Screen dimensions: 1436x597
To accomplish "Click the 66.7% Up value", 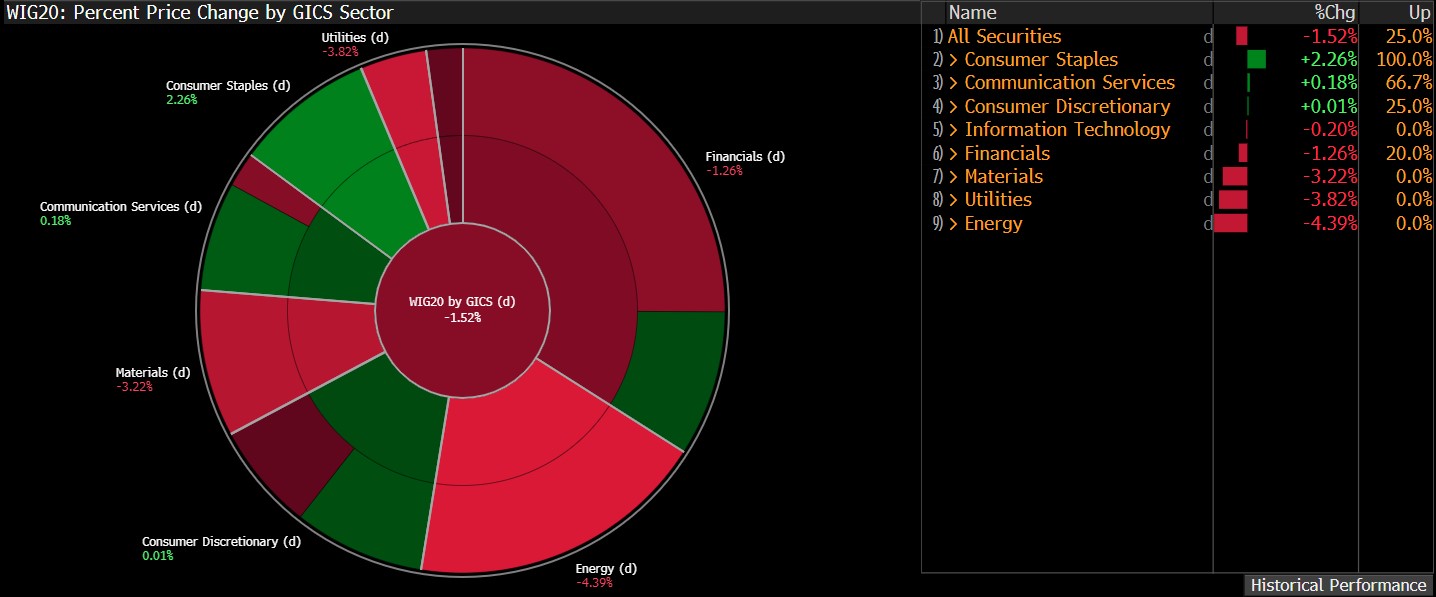I will click(1408, 83).
